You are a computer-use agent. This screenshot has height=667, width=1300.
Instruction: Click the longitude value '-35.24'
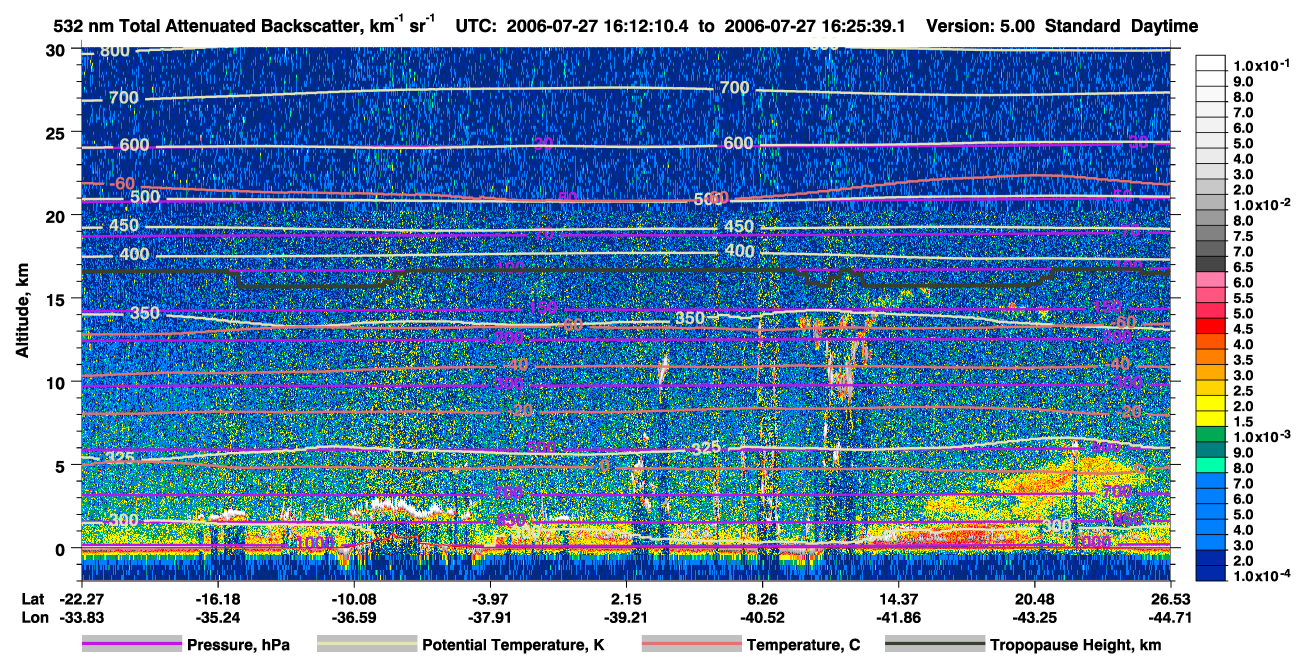click(217, 617)
